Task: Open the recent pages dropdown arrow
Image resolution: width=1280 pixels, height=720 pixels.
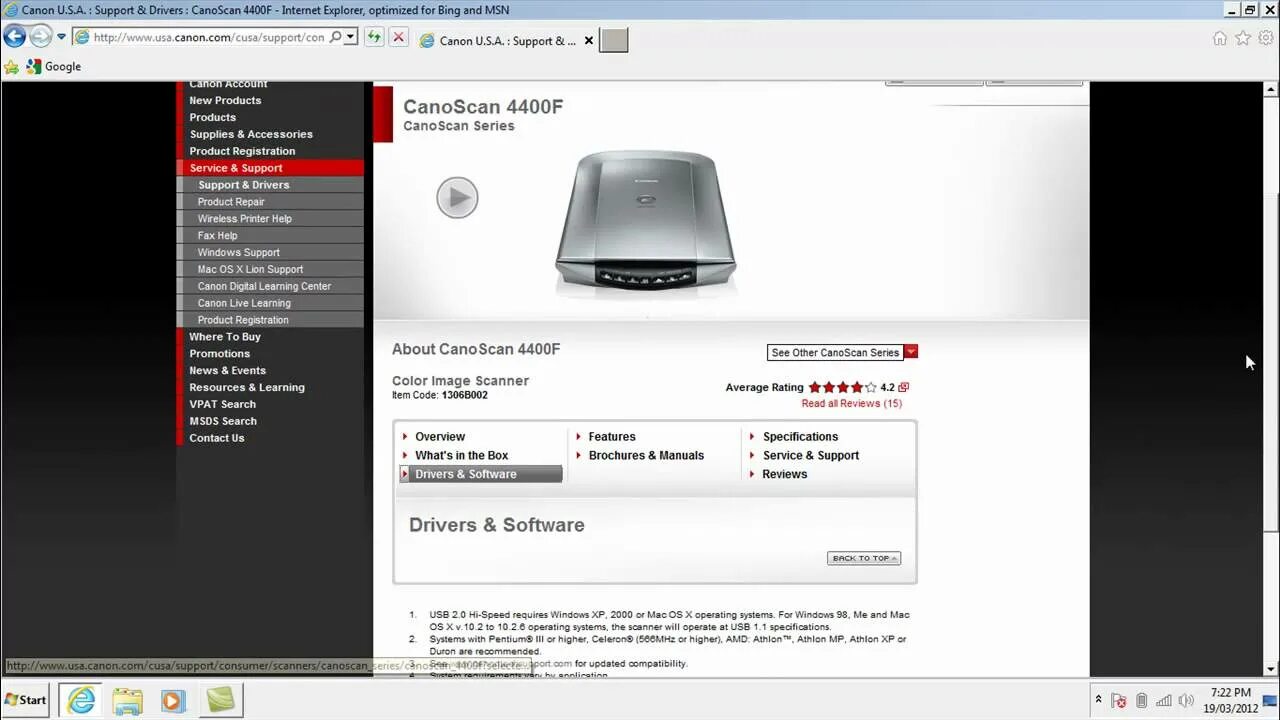Action: pos(61,37)
